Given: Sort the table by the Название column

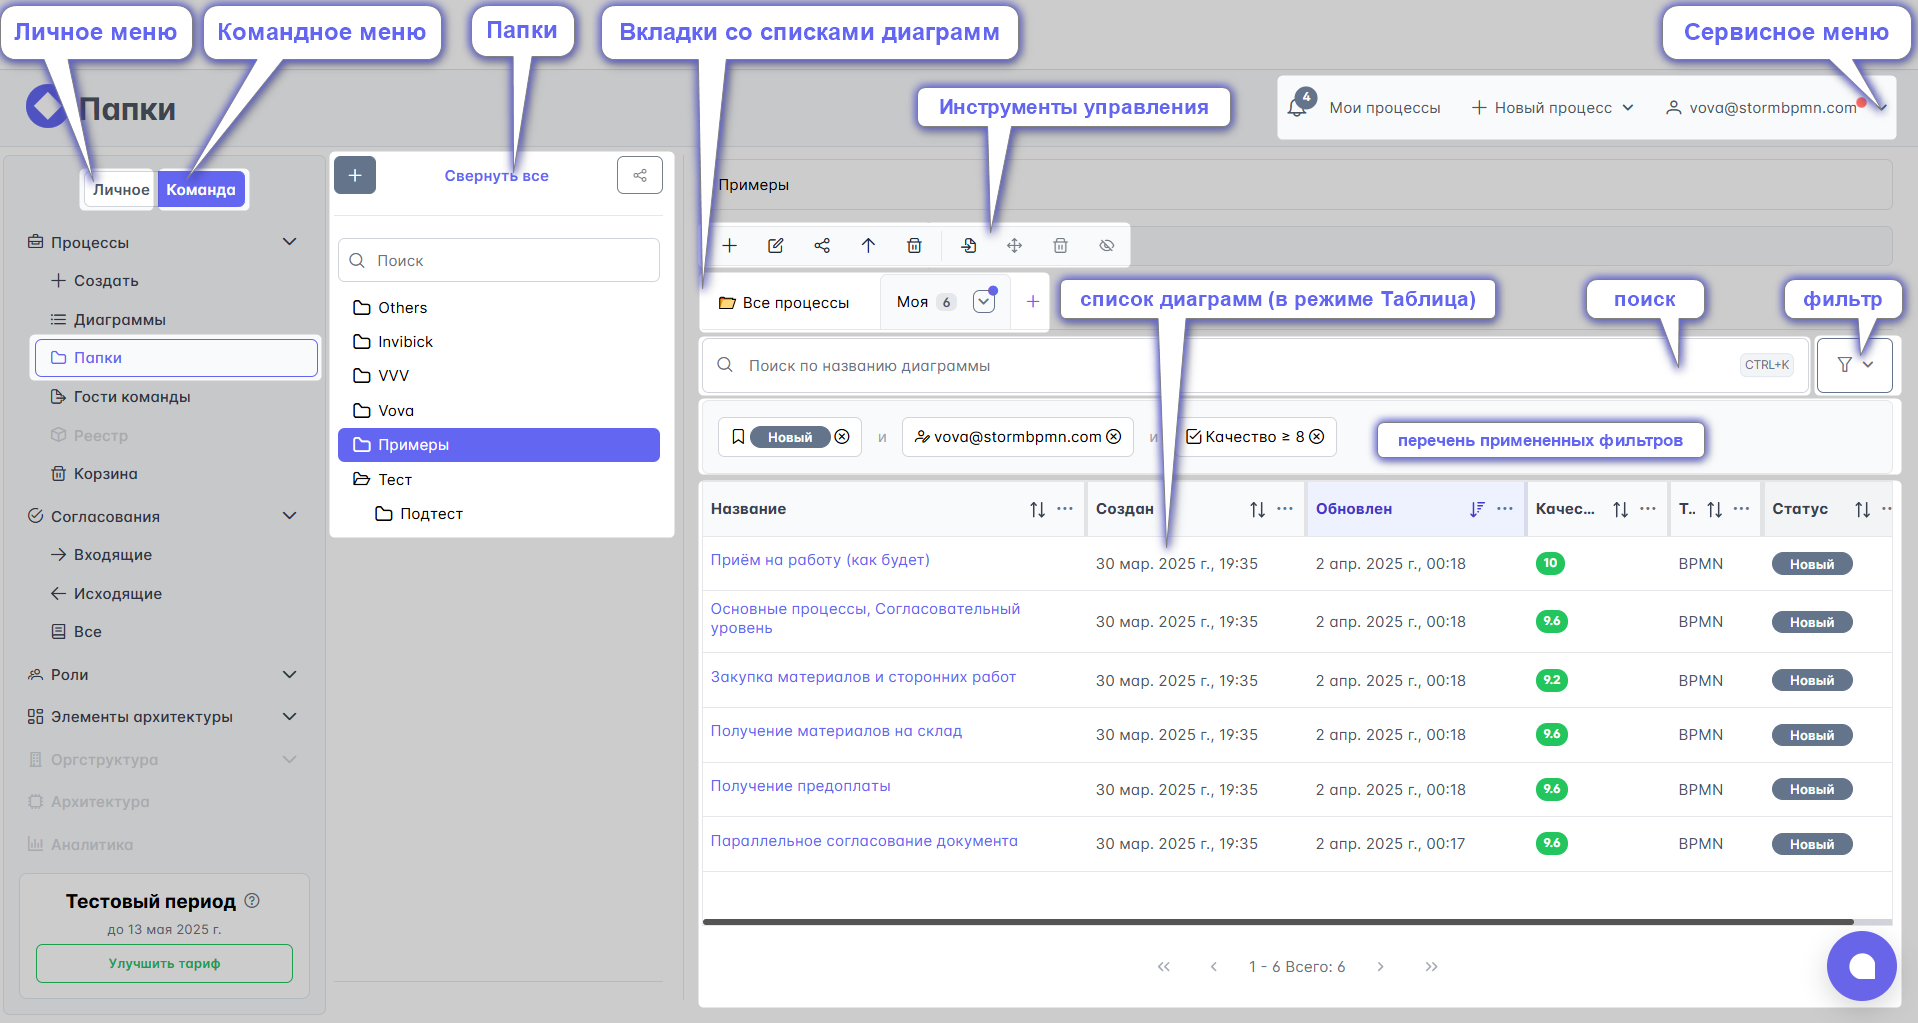Looking at the screenshot, I should [1038, 509].
